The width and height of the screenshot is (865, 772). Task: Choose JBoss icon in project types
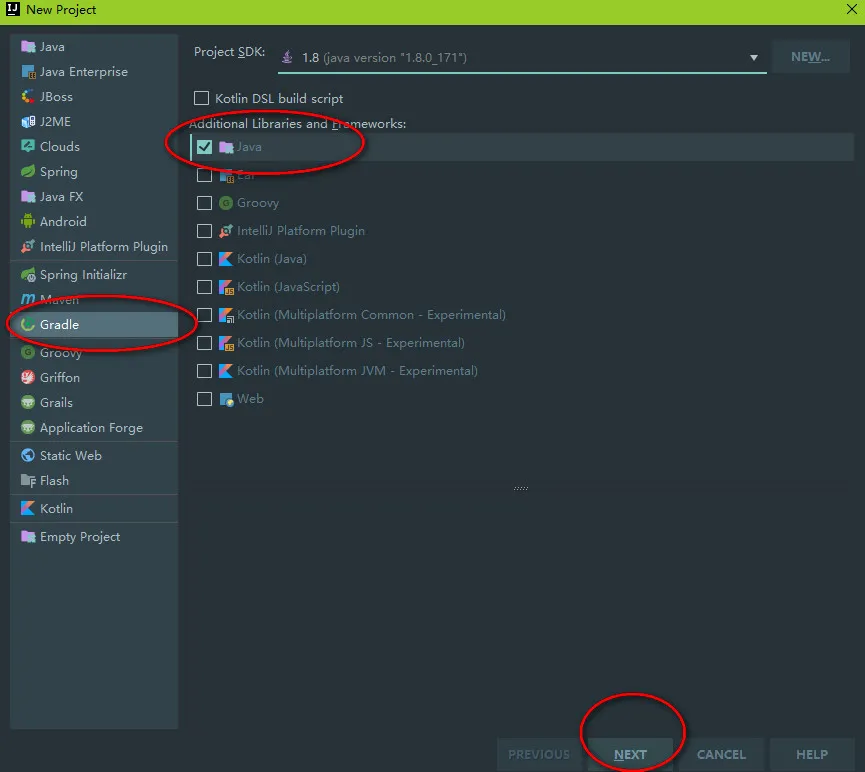pyautogui.click(x=28, y=97)
